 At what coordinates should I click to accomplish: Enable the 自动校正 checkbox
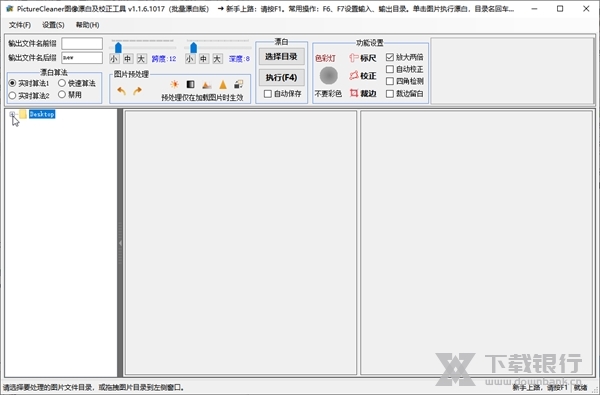[390, 69]
